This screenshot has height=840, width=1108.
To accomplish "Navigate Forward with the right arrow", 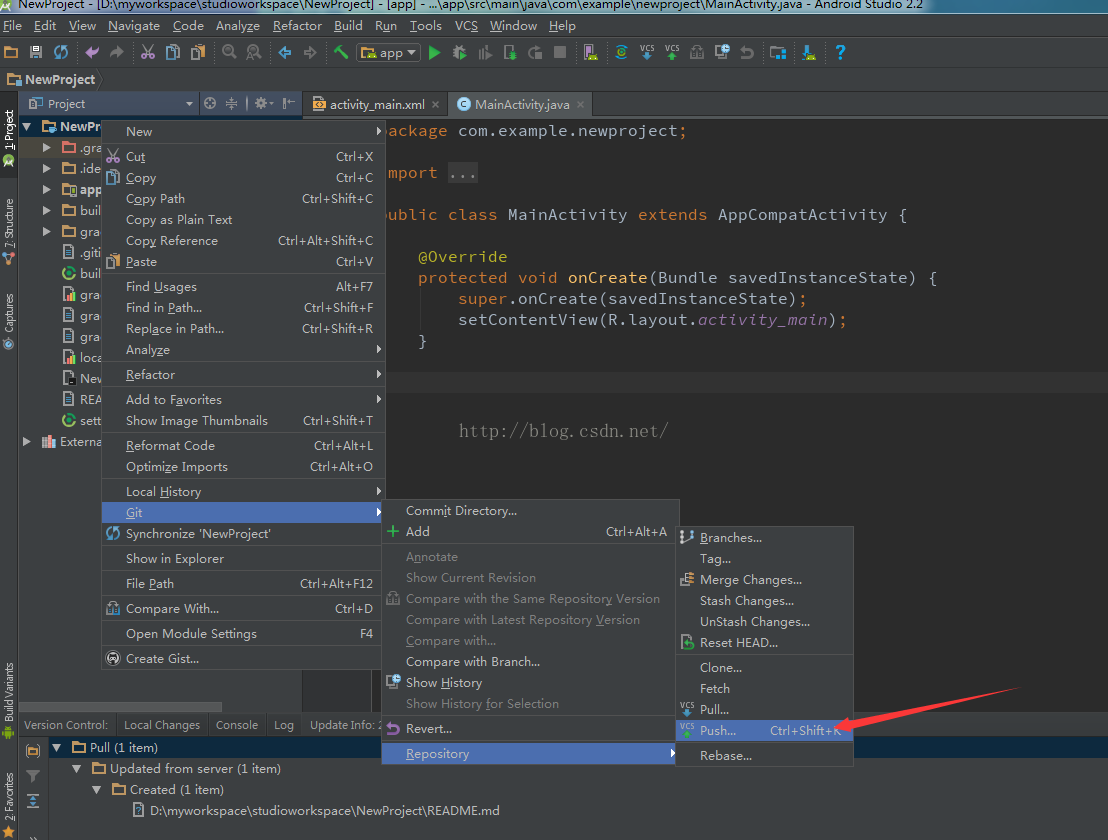I will 310,52.
